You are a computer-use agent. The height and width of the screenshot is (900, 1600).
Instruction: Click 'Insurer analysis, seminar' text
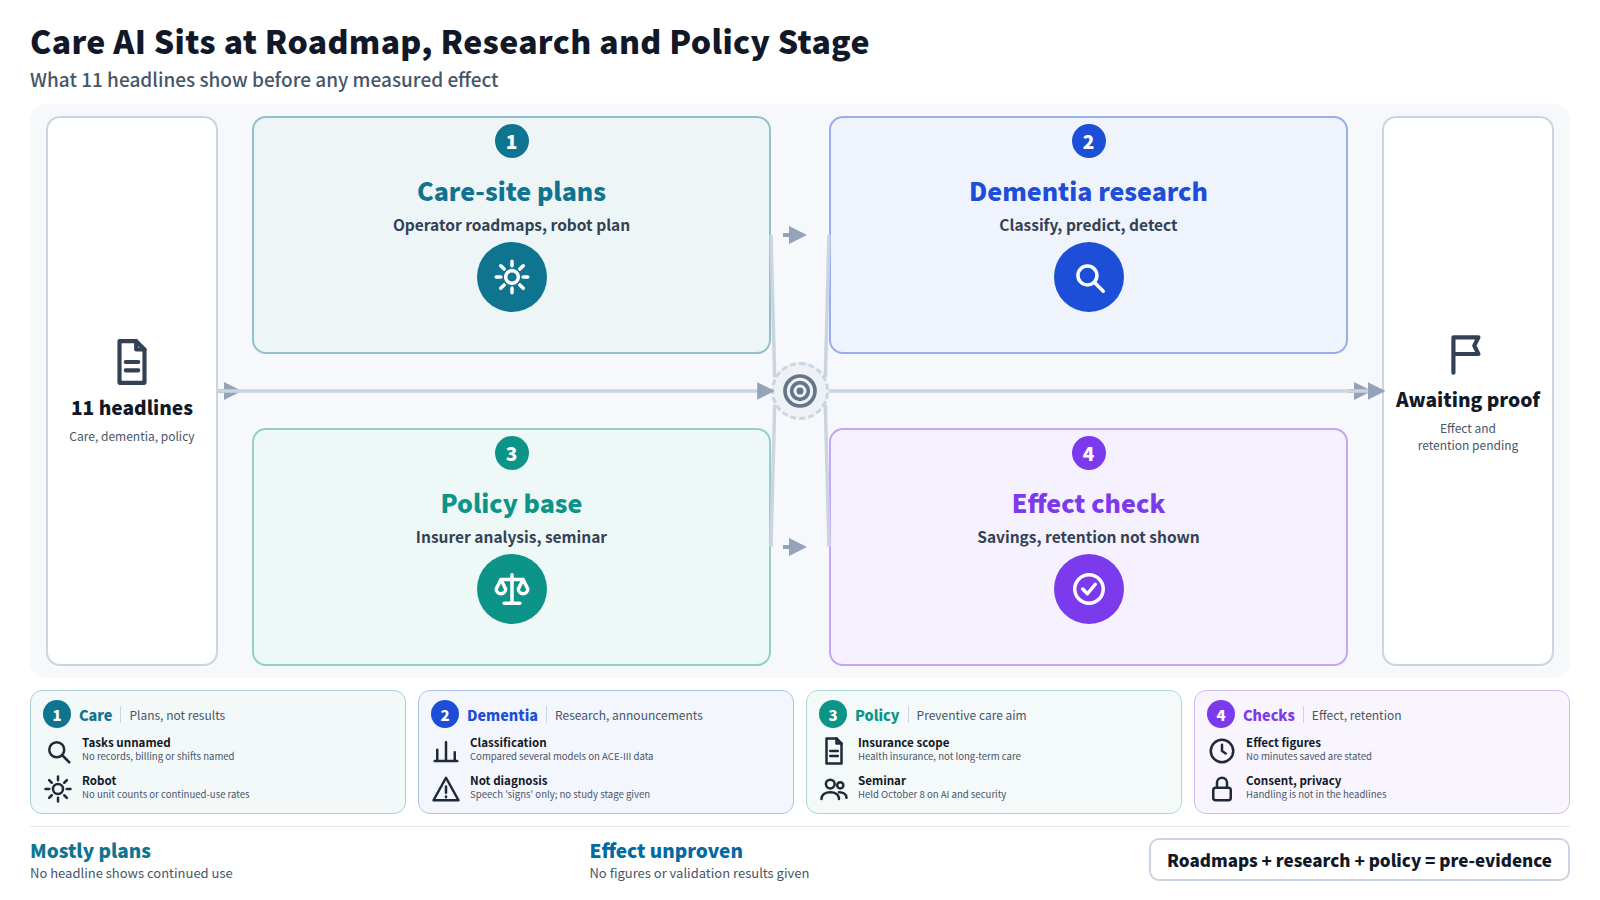512,537
